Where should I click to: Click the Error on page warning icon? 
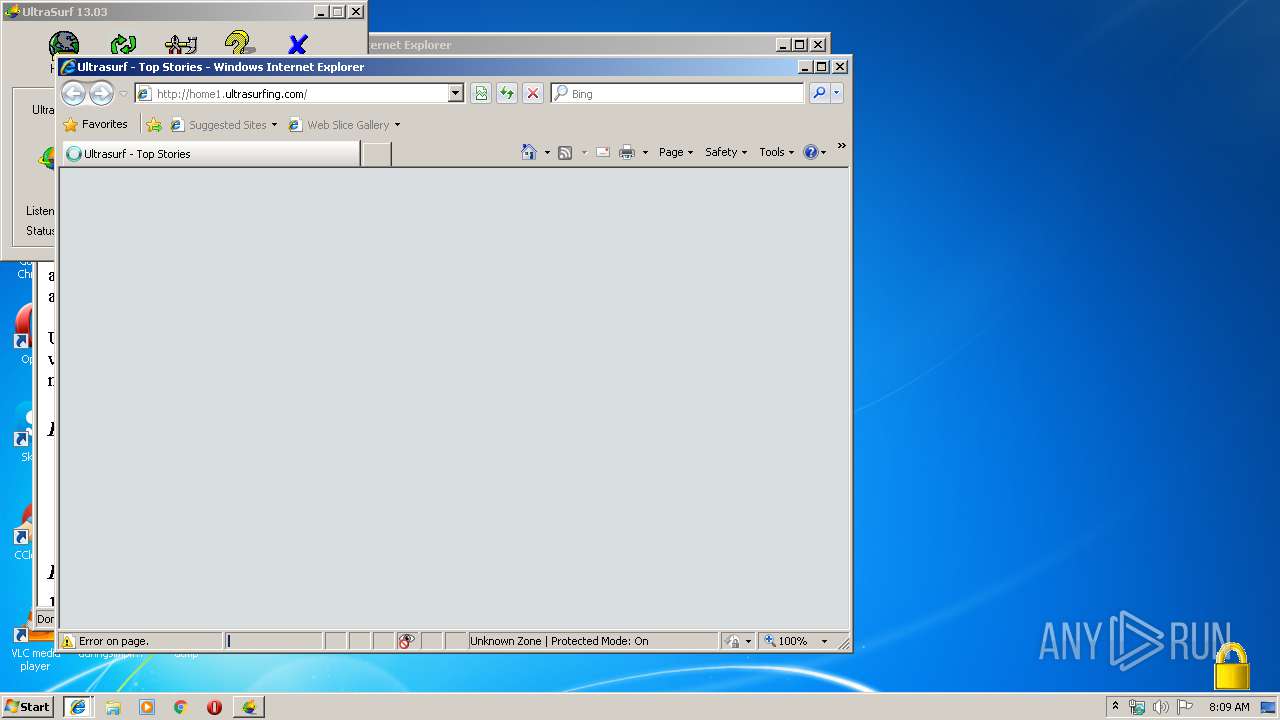pyautogui.click(x=68, y=641)
